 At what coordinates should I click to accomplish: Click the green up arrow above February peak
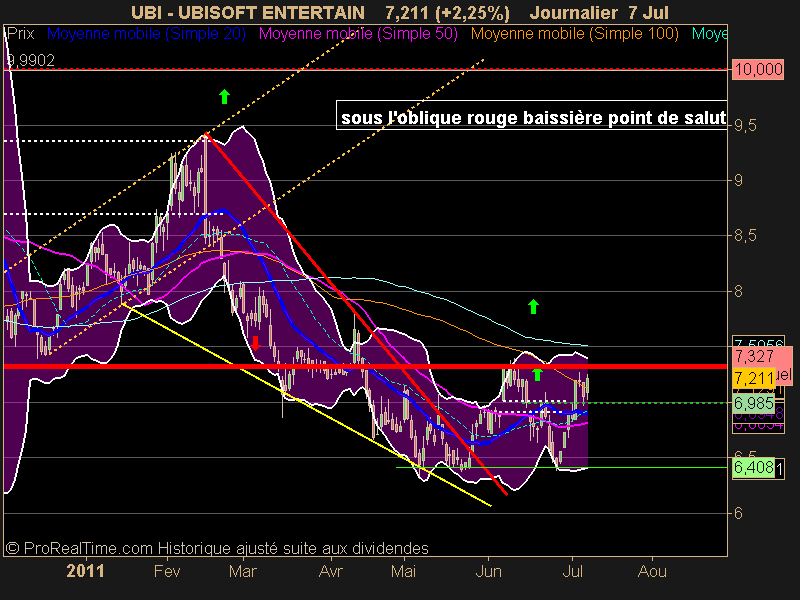224,96
